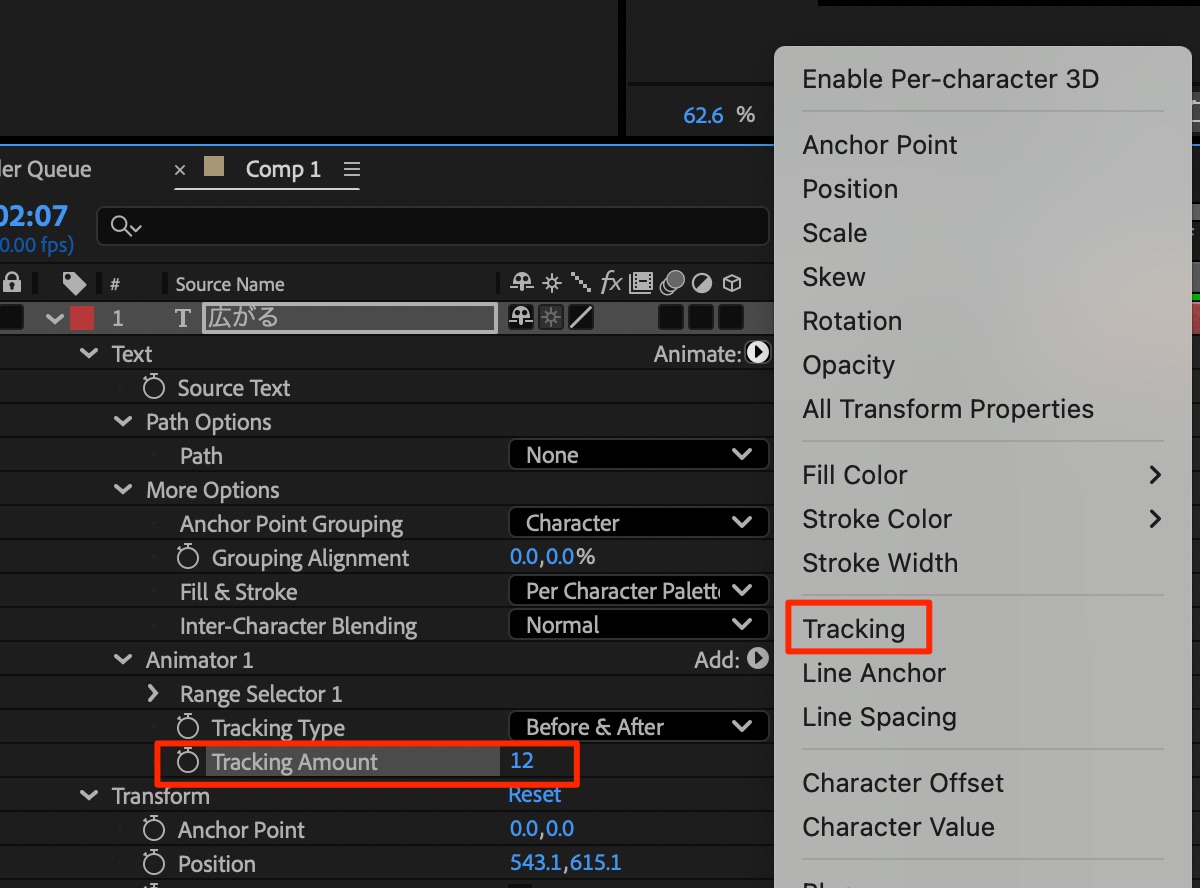Toggle stopwatch for Tracking Amount

[188, 762]
